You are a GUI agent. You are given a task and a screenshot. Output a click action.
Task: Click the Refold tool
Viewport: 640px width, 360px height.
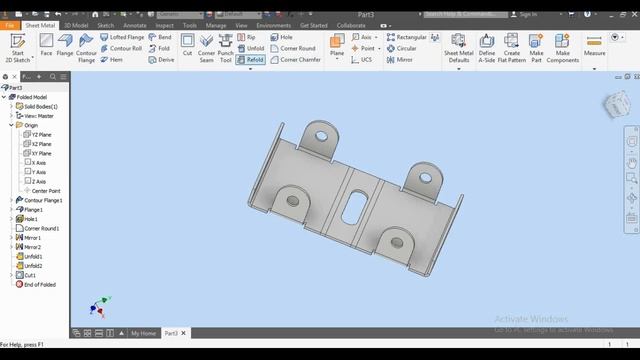[251, 60]
